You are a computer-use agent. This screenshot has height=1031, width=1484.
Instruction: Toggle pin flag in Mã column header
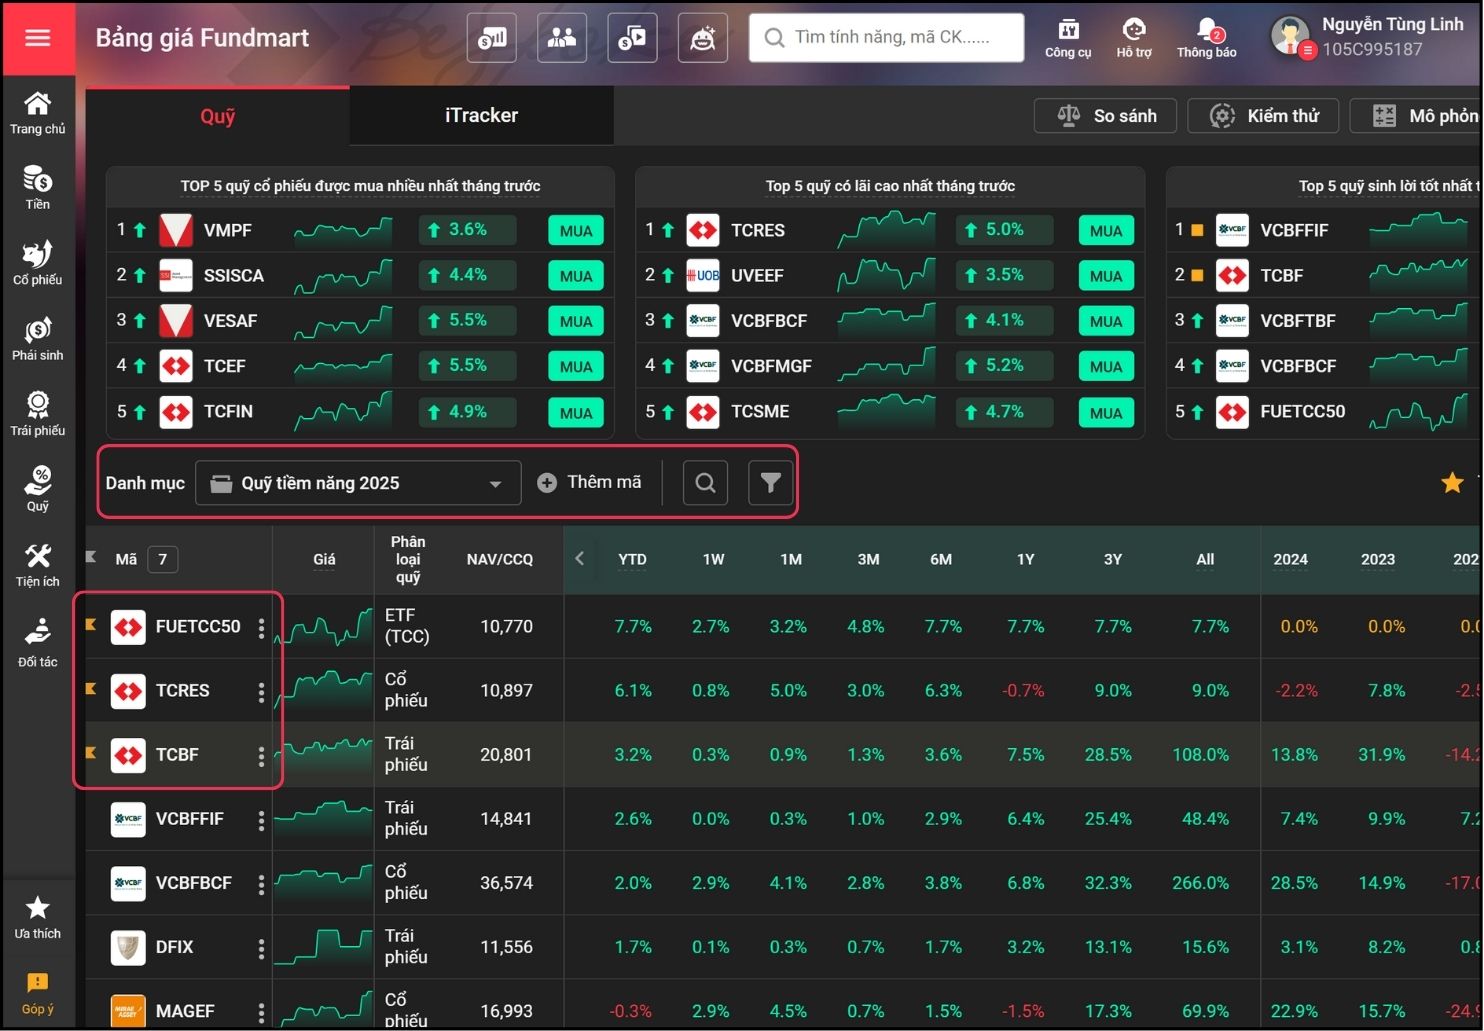click(91, 557)
